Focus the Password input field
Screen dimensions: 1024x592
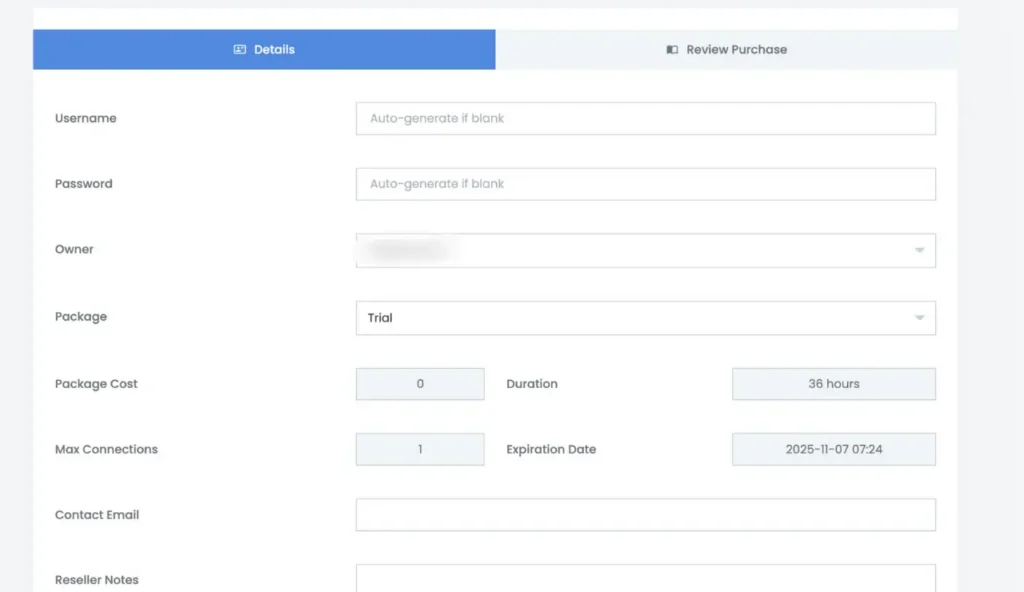click(645, 184)
